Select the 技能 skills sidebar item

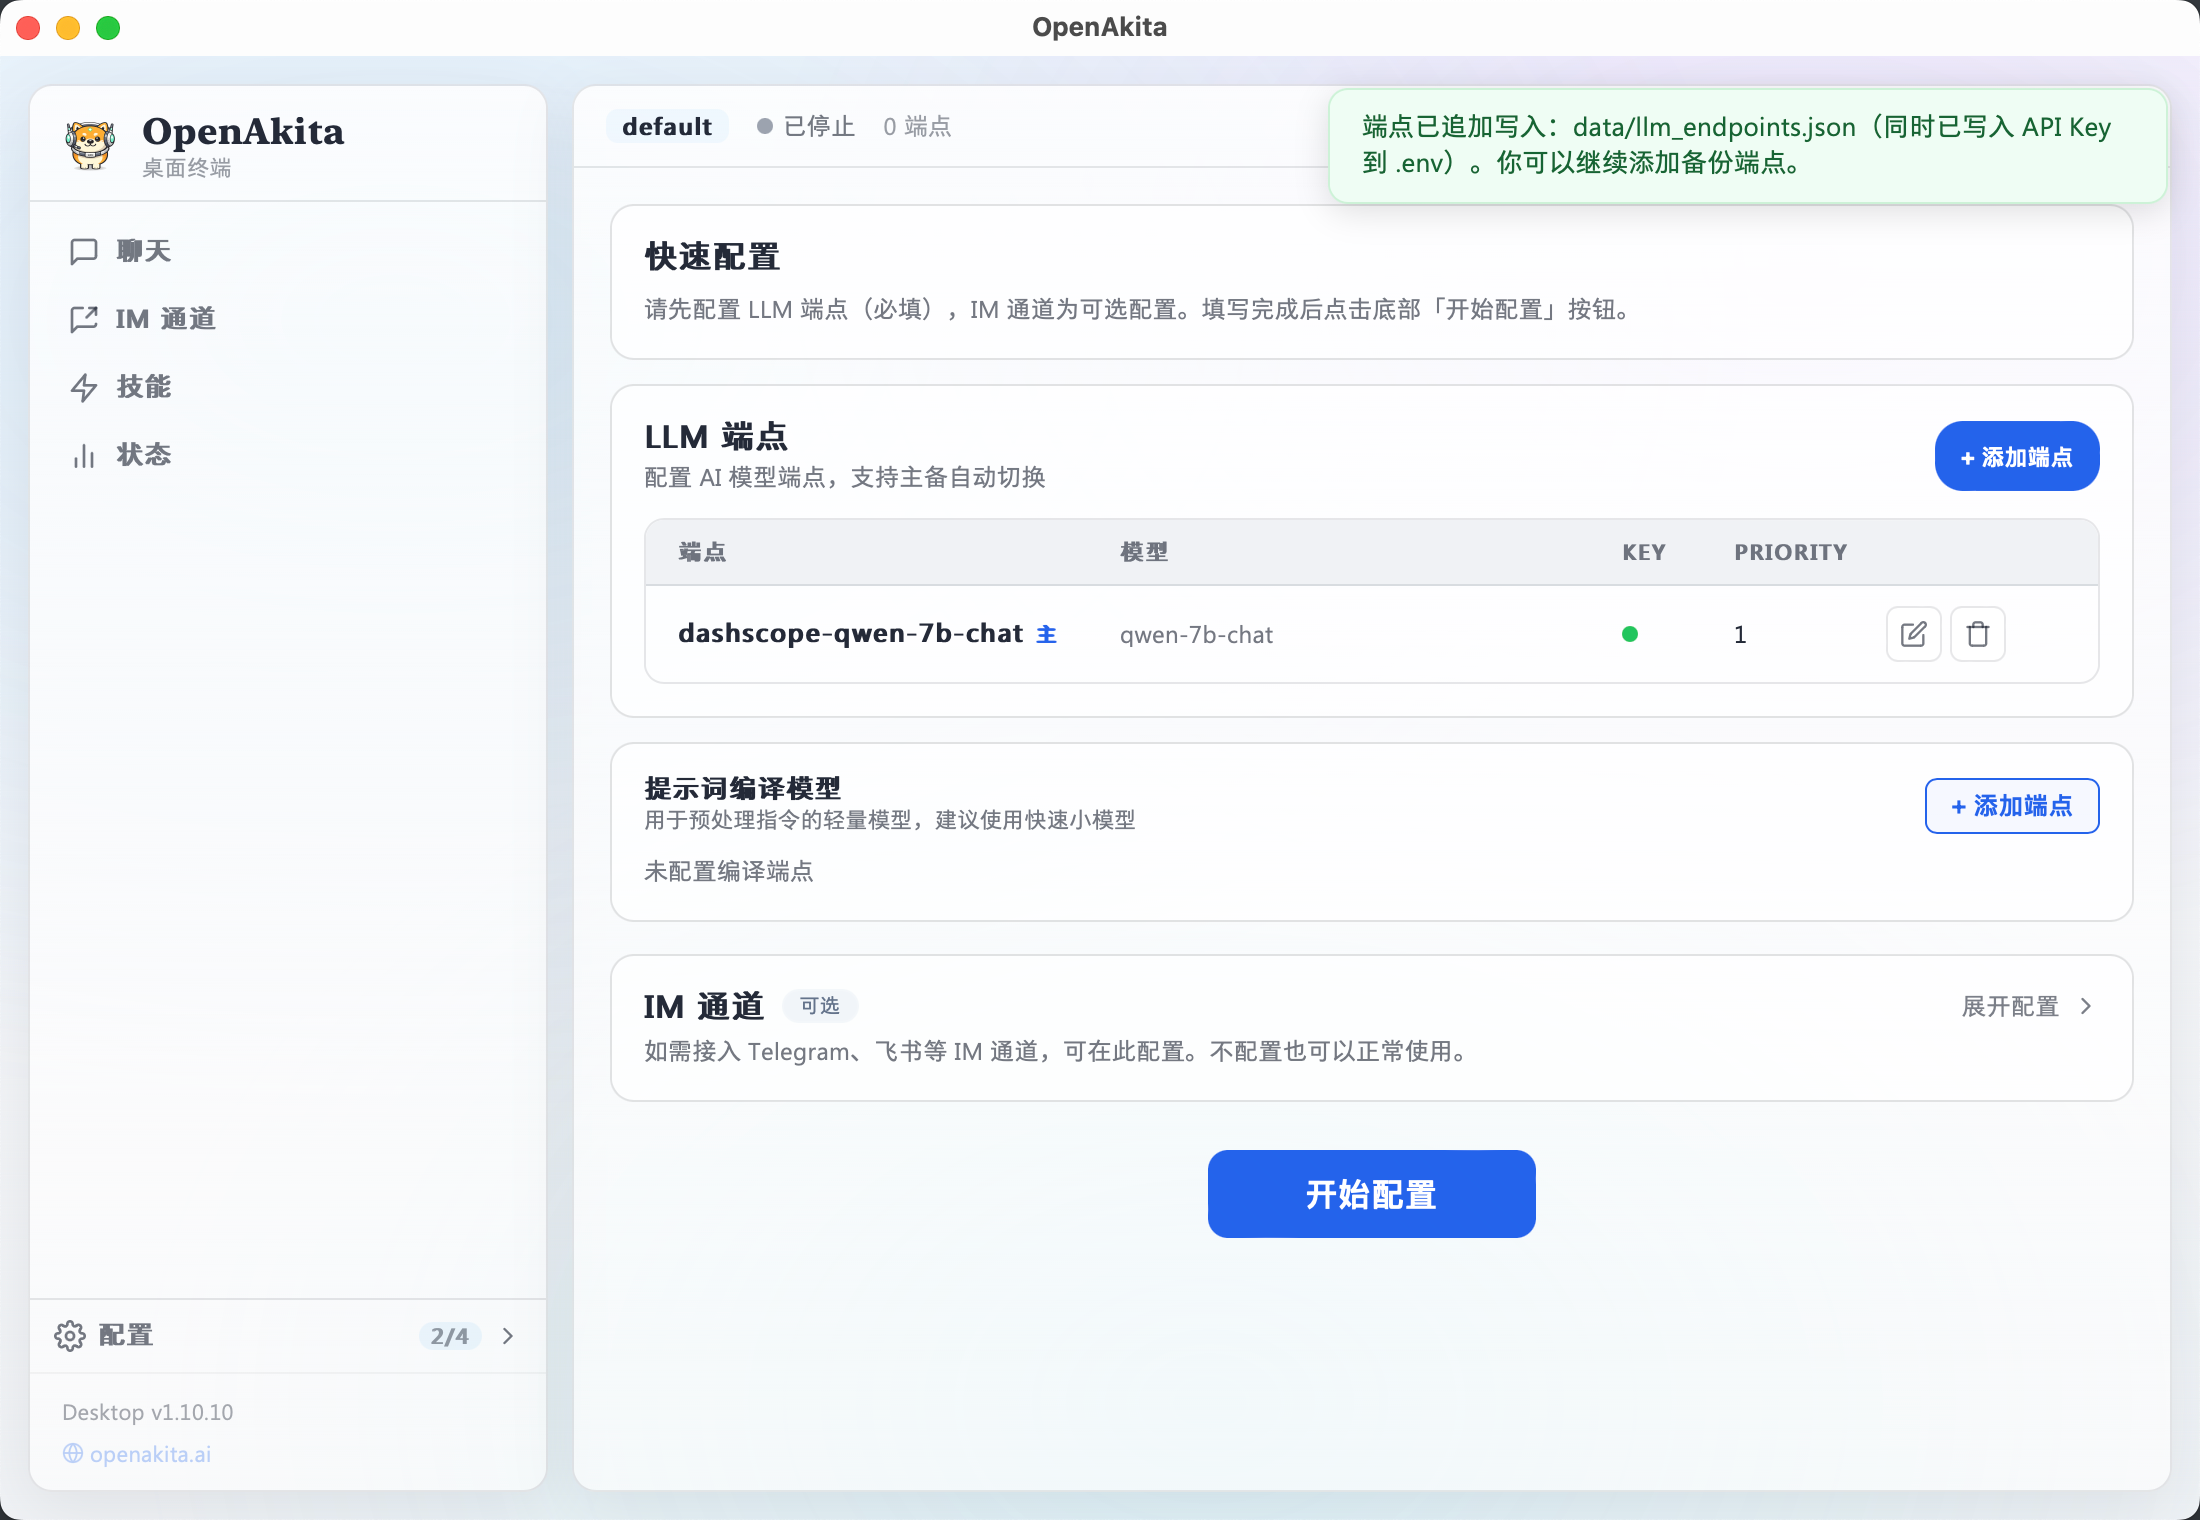pyautogui.click(x=144, y=387)
